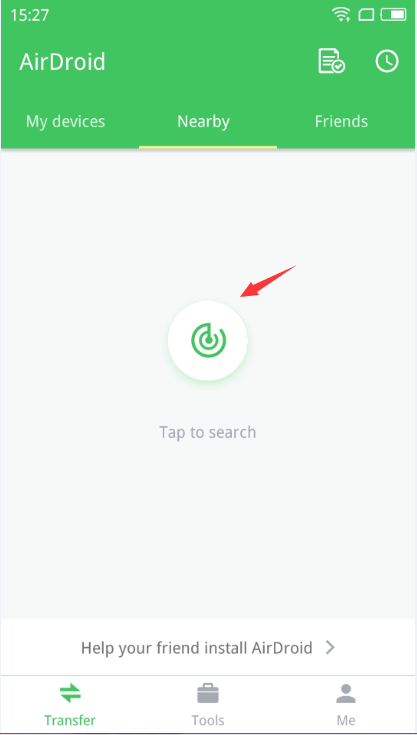Open the Me profile person icon
Viewport: 417px width, 735px height.
click(346, 694)
